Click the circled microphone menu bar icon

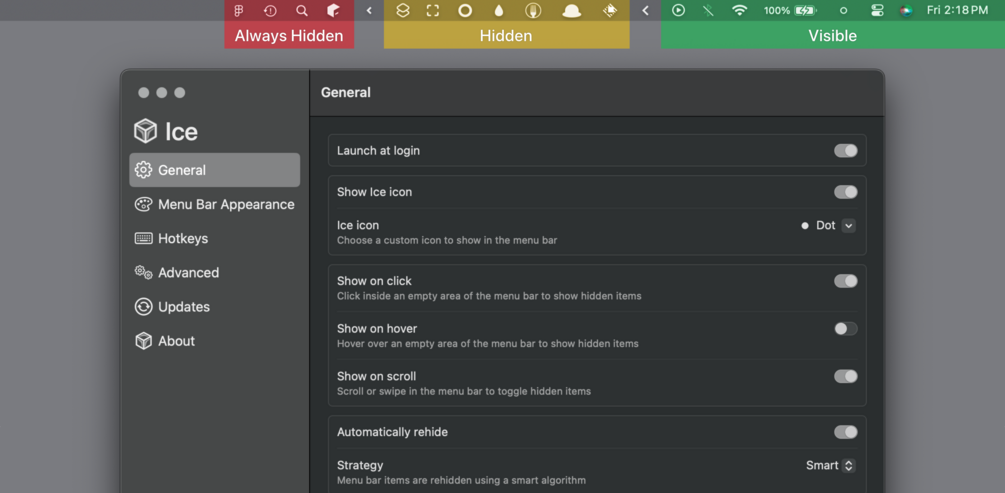[533, 10]
